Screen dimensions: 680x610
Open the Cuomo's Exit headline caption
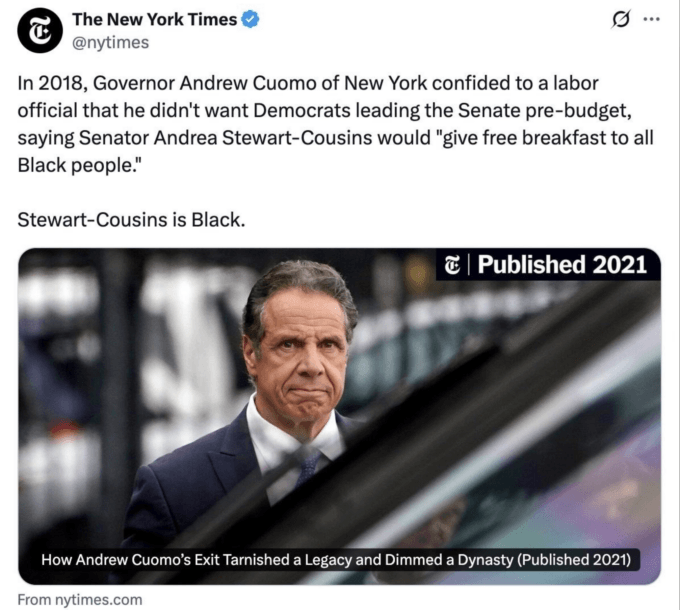pyautogui.click(x=336, y=559)
